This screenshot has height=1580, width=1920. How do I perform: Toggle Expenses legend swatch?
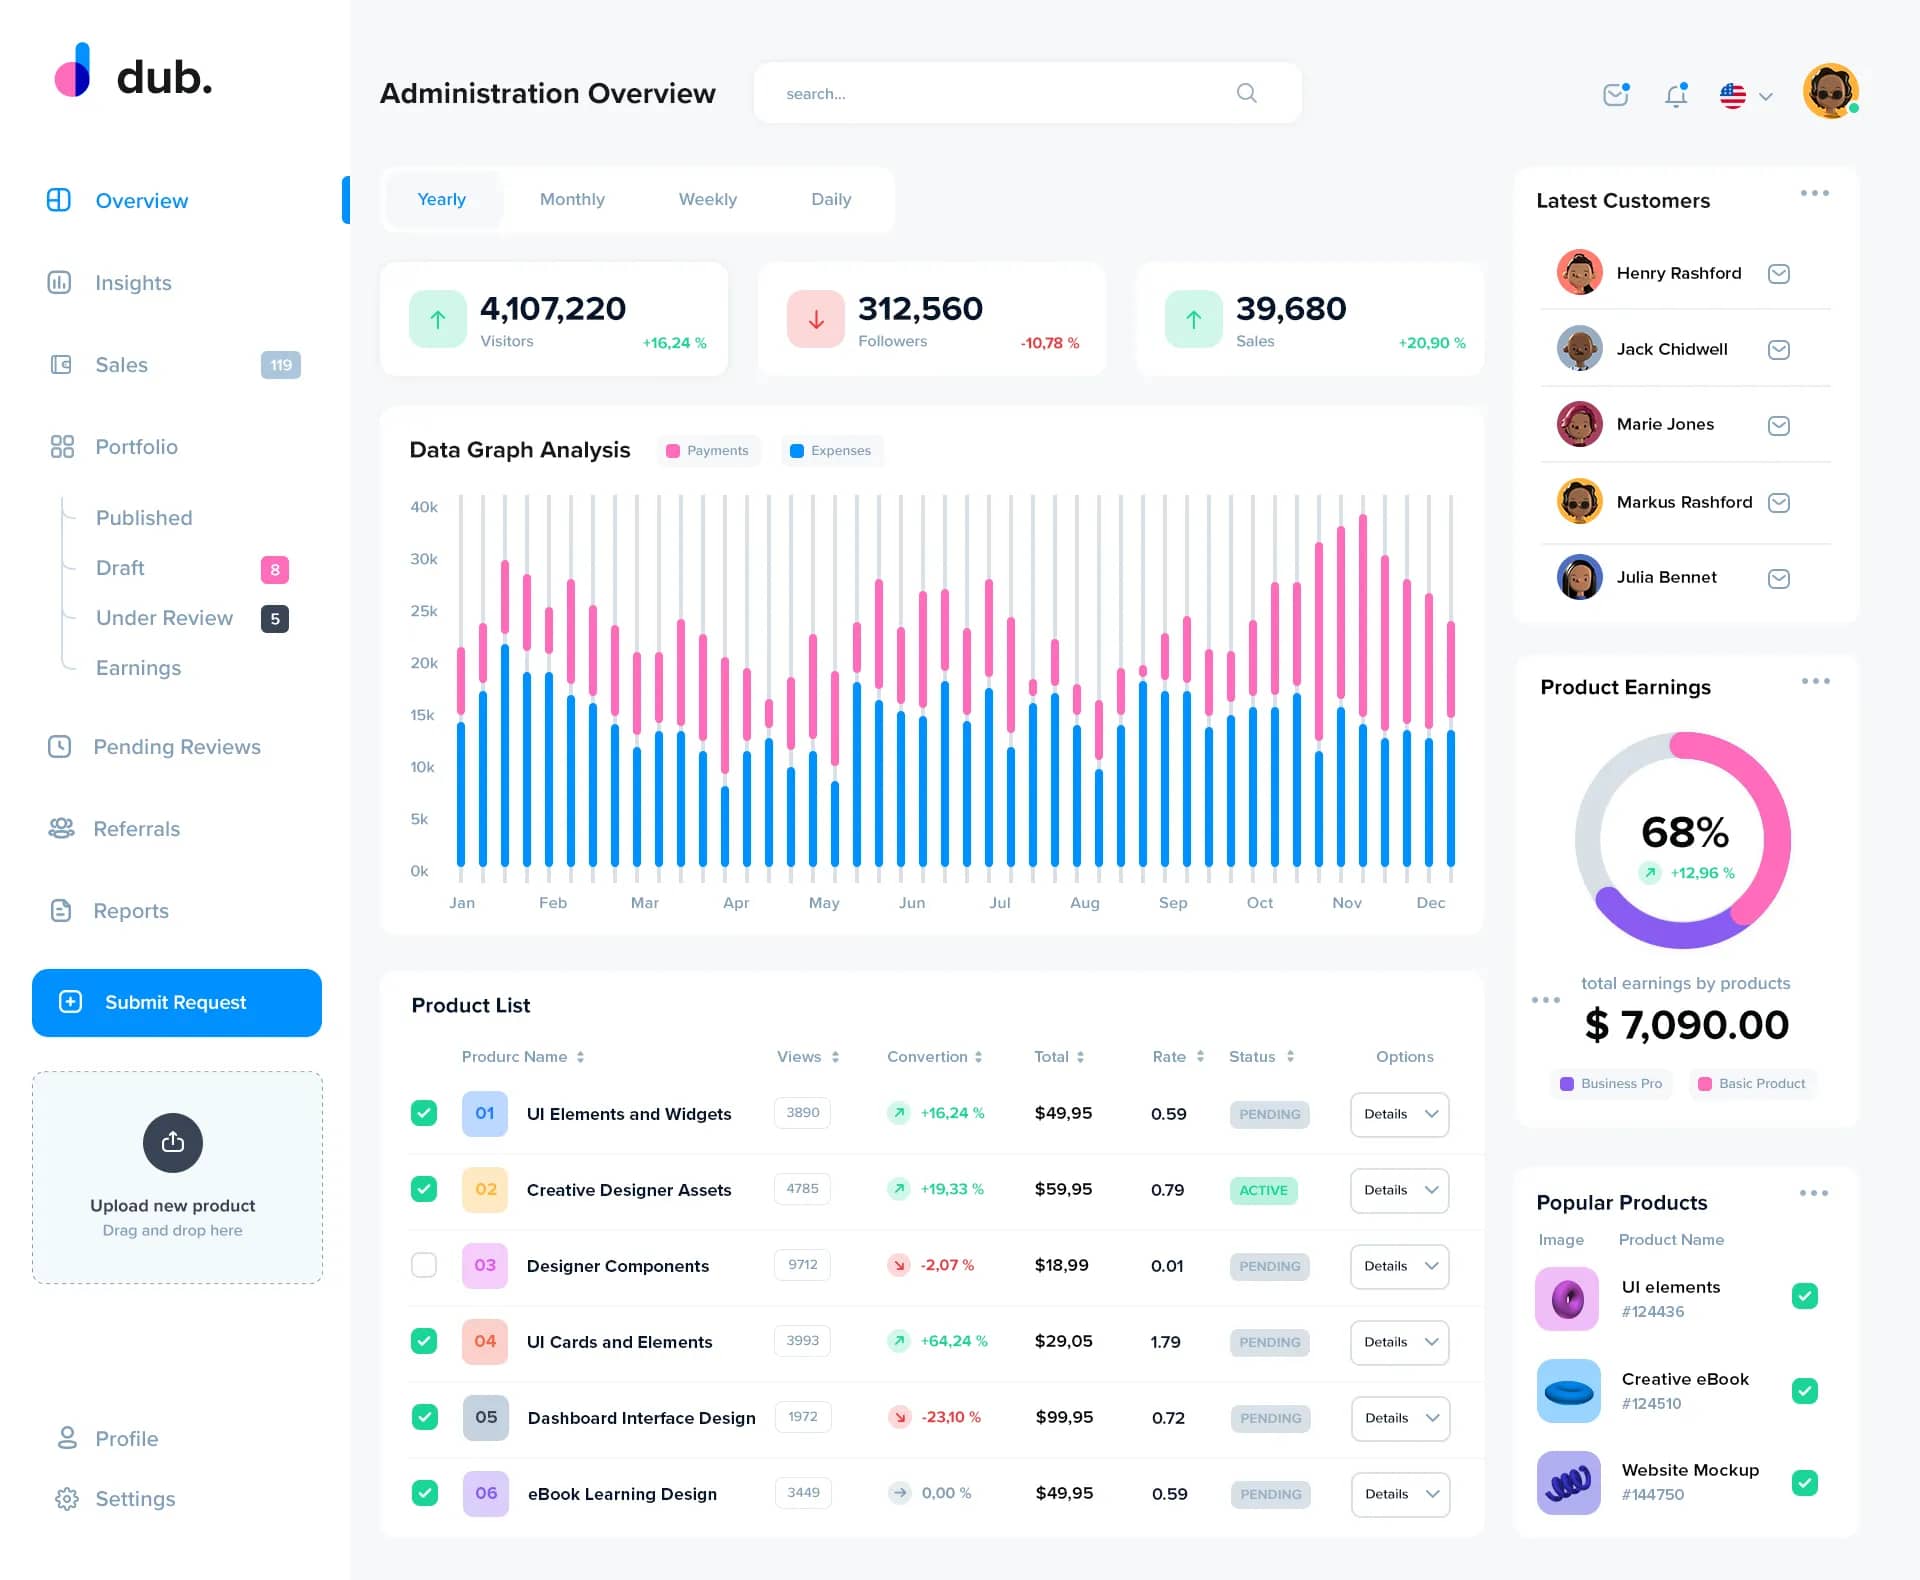pos(797,451)
